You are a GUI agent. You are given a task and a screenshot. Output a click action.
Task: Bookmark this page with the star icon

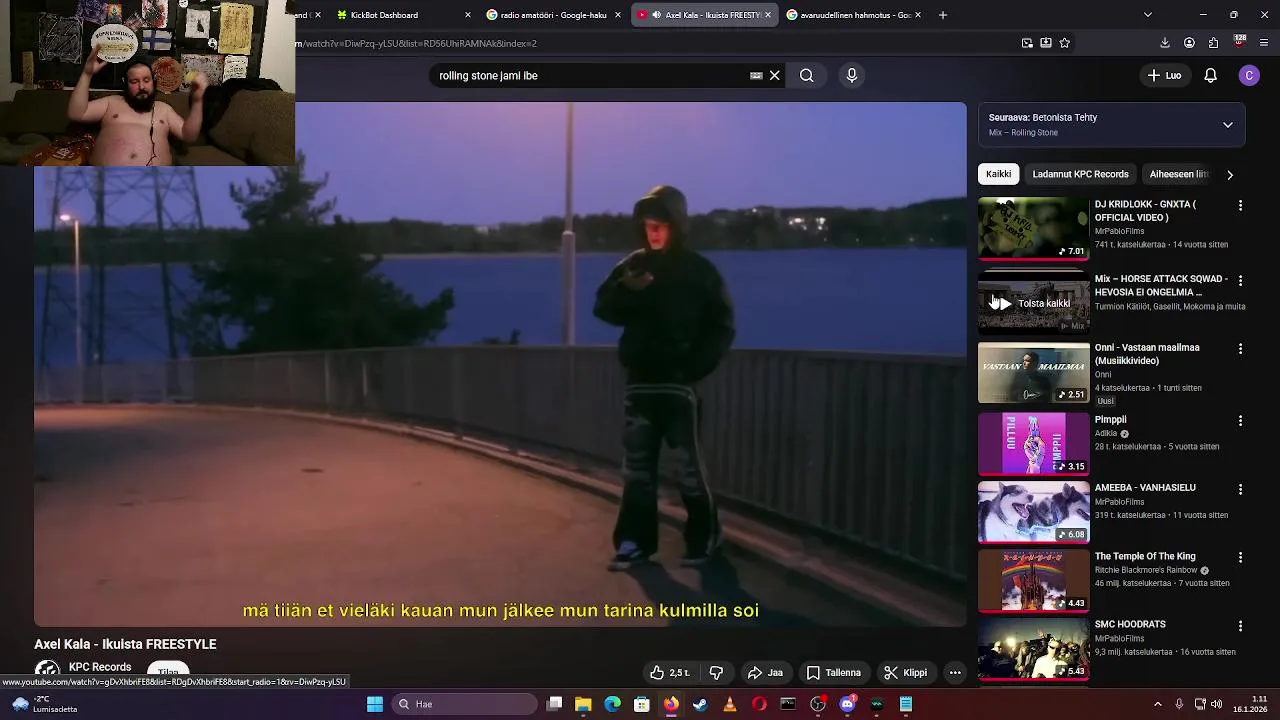click(1064, 43)
